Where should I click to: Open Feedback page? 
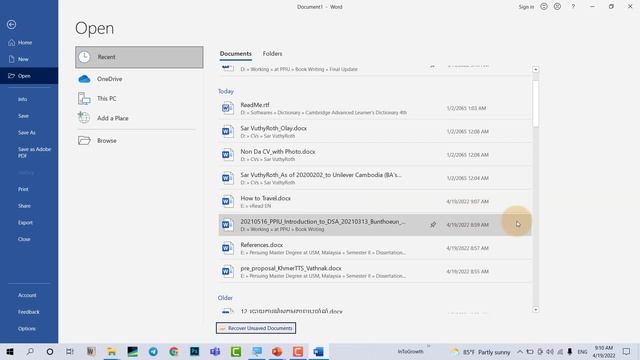(x=29, y=312)
